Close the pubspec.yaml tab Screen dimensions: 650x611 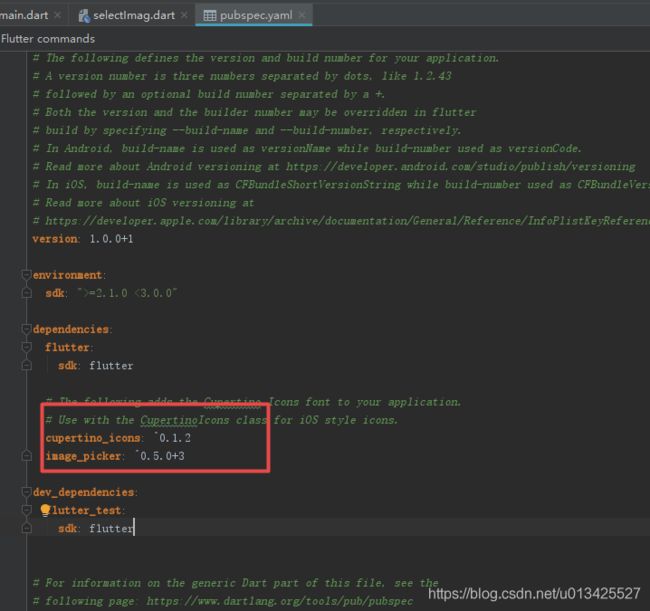(302, 15)
